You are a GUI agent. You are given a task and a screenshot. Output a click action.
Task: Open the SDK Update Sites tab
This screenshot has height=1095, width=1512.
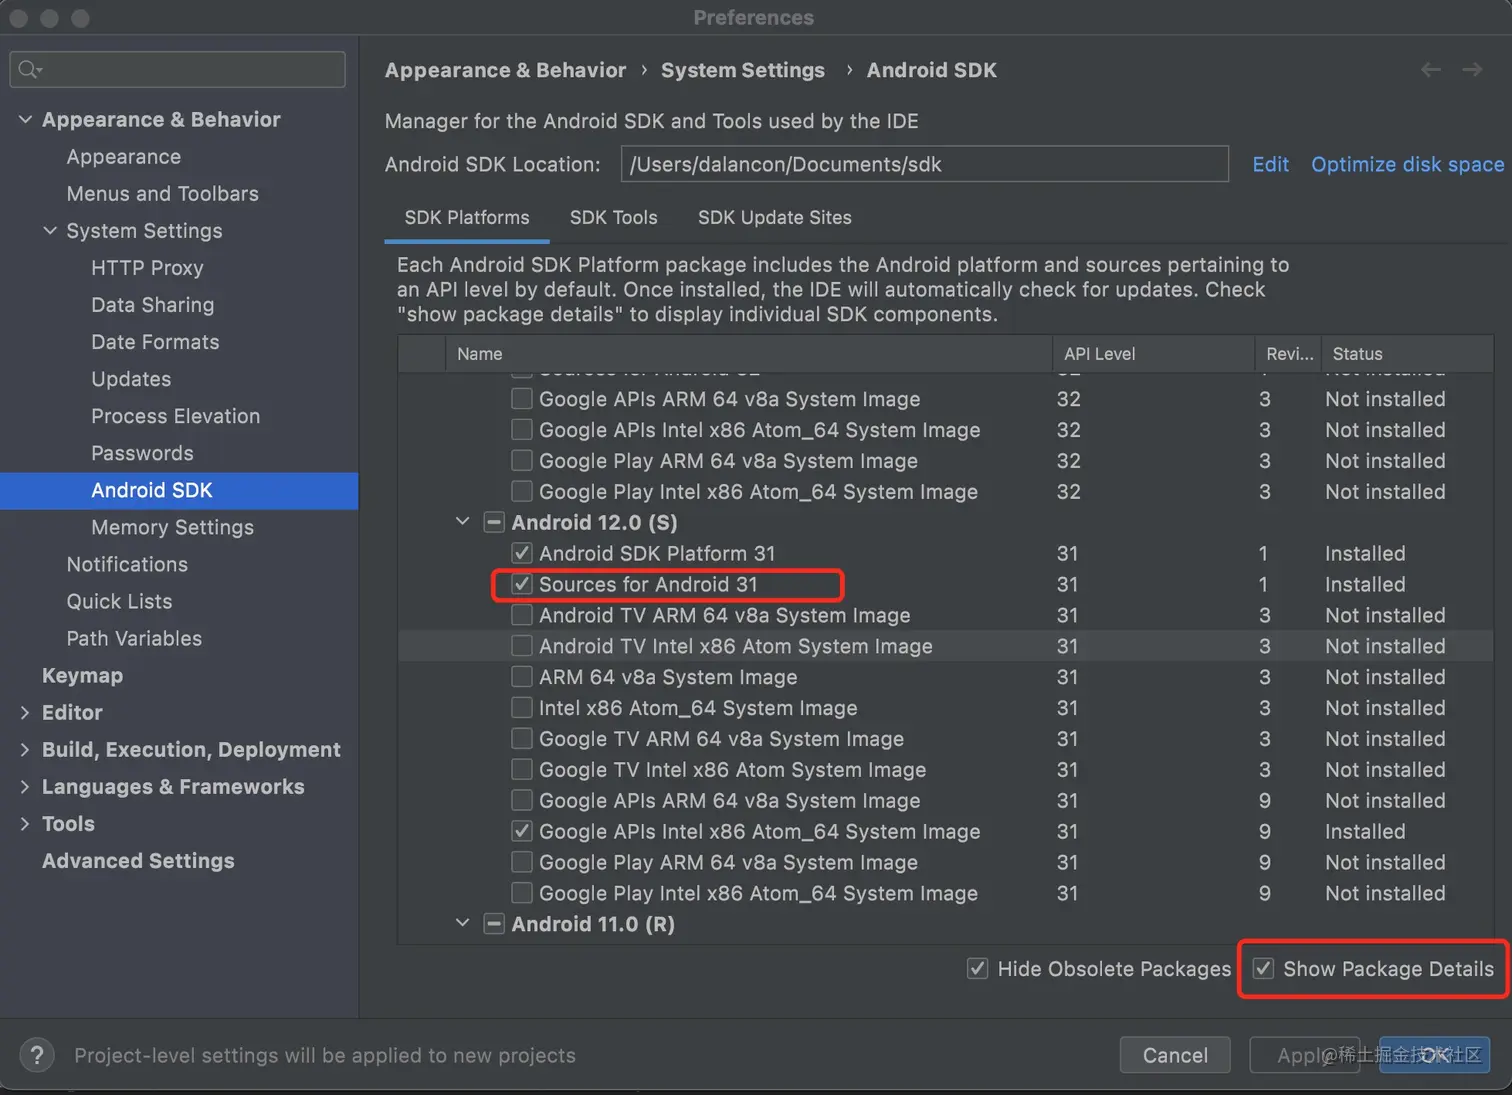[x=774, y=217]
